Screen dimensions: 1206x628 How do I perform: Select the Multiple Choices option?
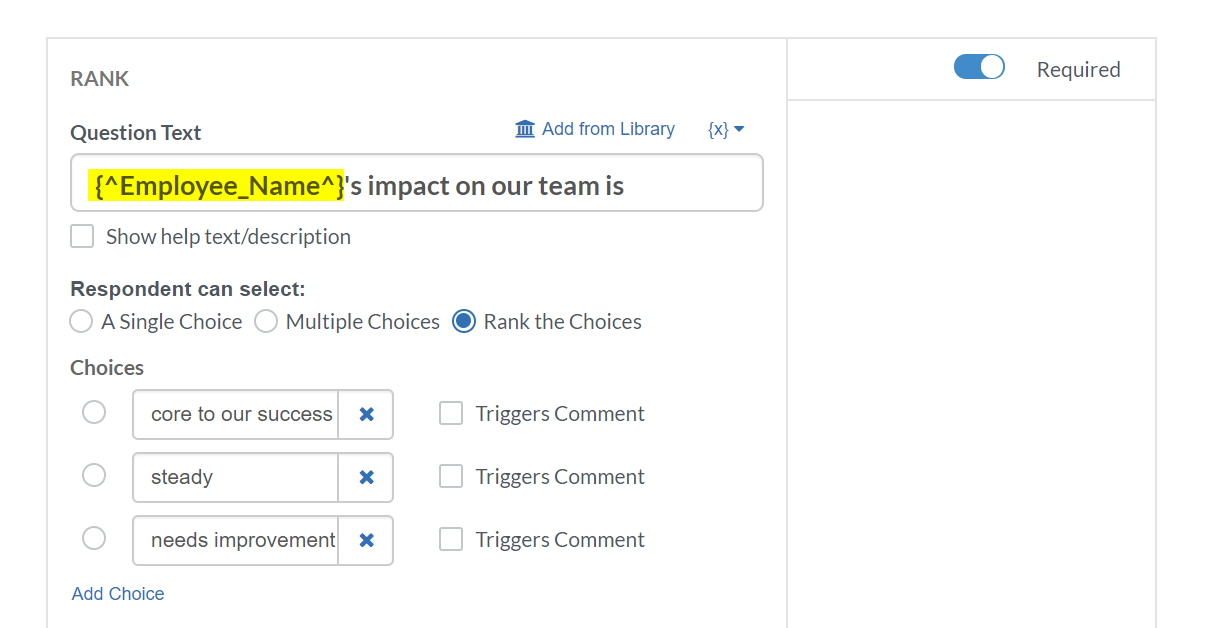(266, 322)
